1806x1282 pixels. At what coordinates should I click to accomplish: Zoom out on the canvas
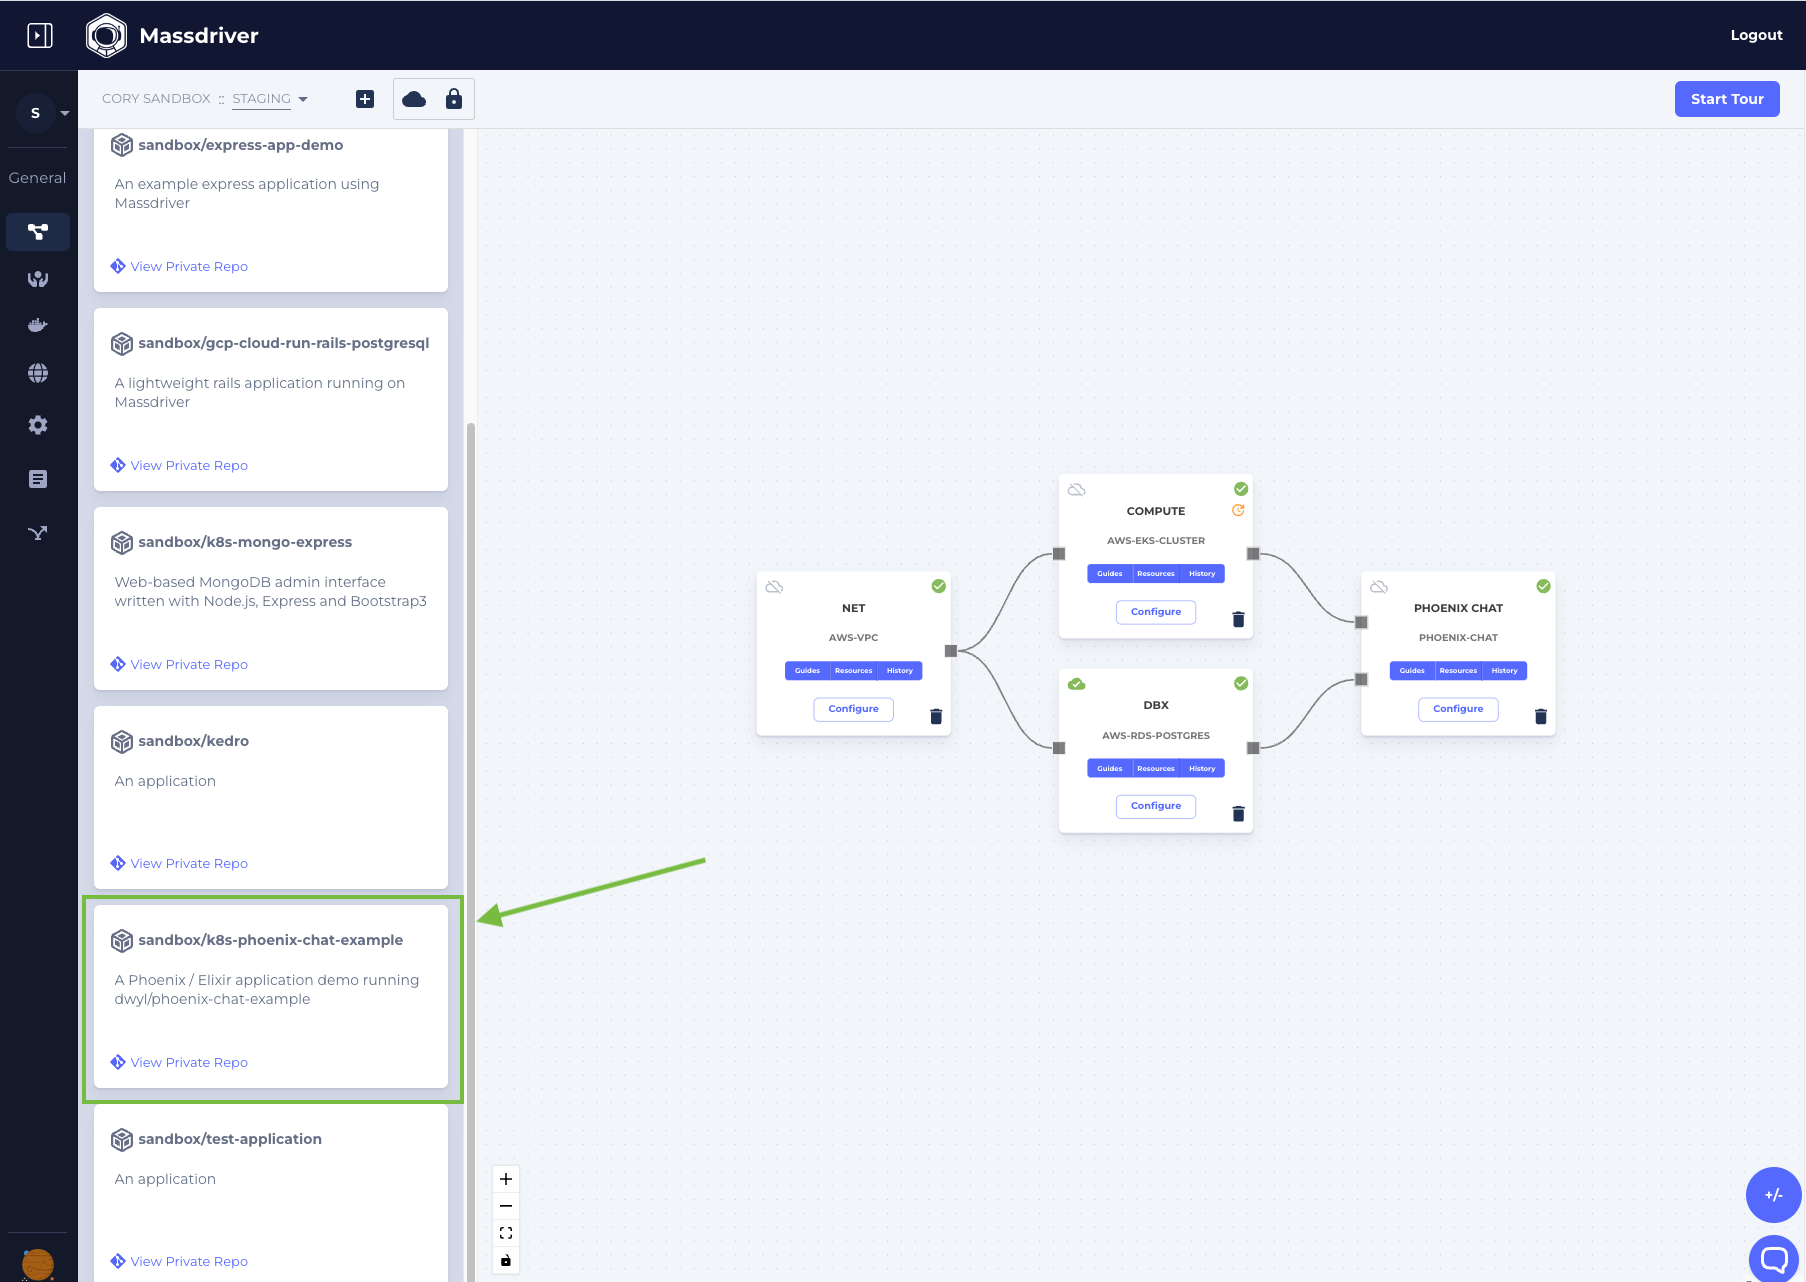coord(506,1206)
